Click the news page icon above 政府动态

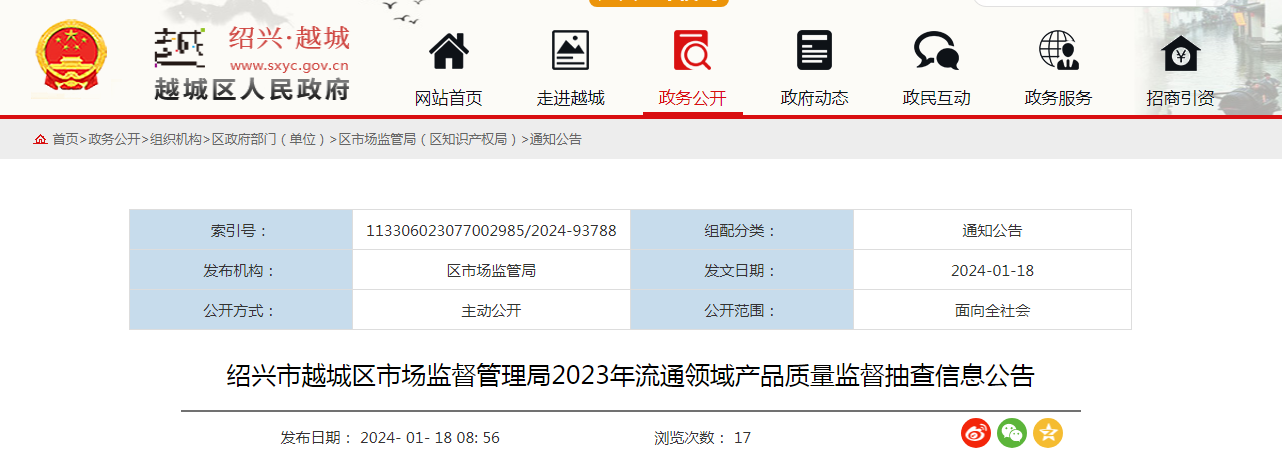814,51
